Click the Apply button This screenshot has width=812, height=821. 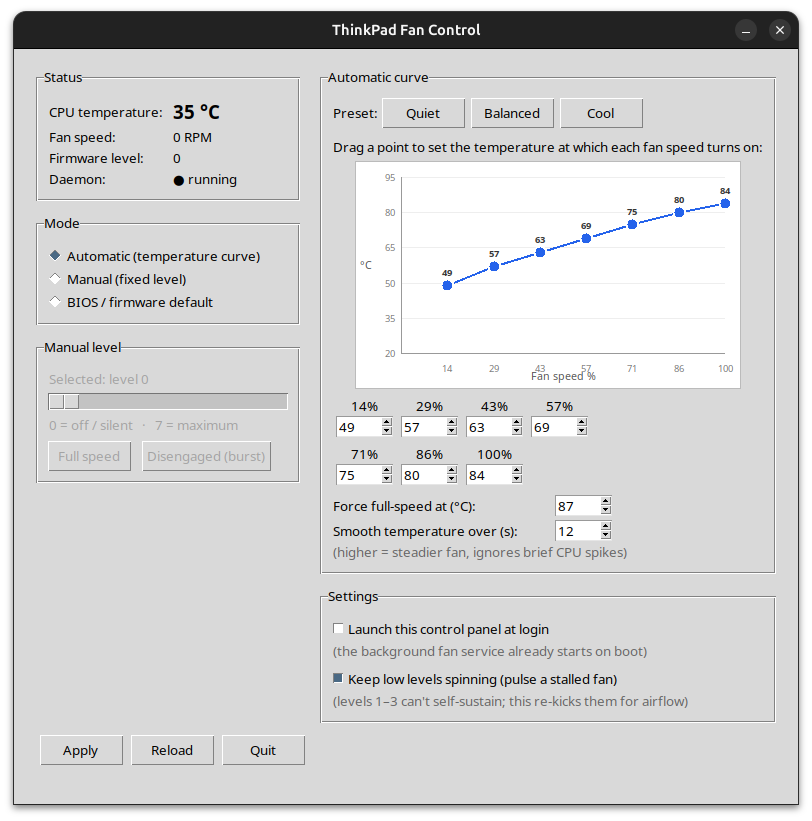(81, 750)
